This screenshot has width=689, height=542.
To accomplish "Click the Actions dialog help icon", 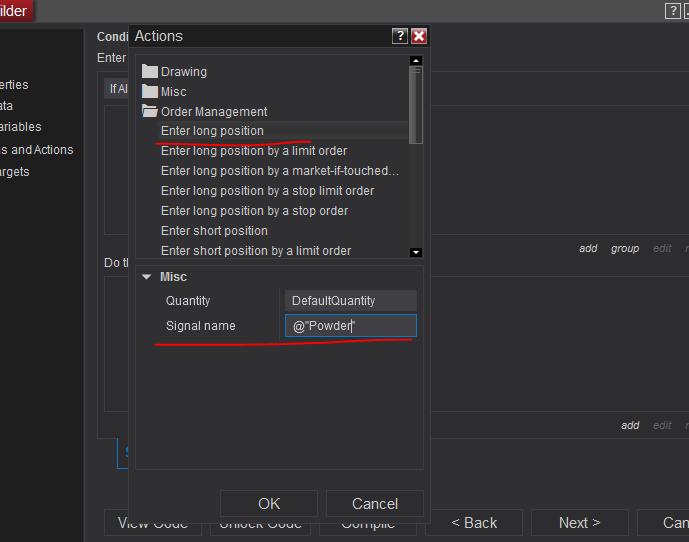I will (400, 36).
